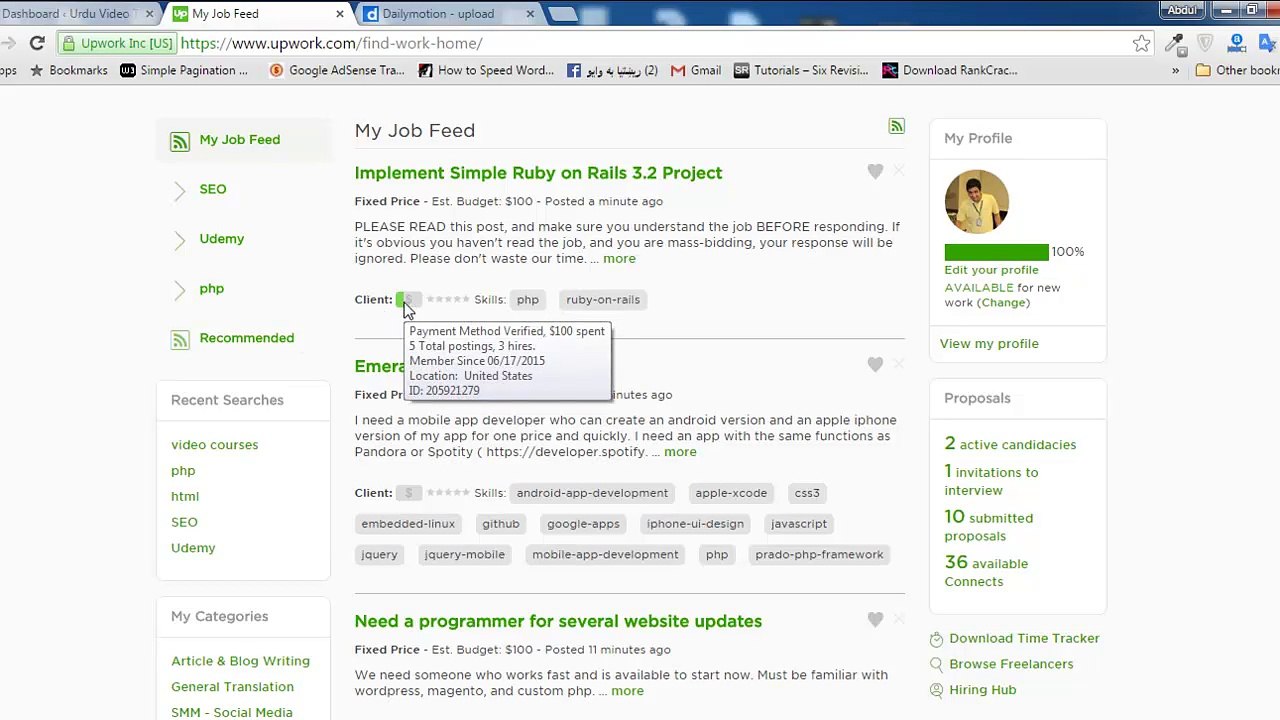Expand the php saved search chevron

click(180, 291)
